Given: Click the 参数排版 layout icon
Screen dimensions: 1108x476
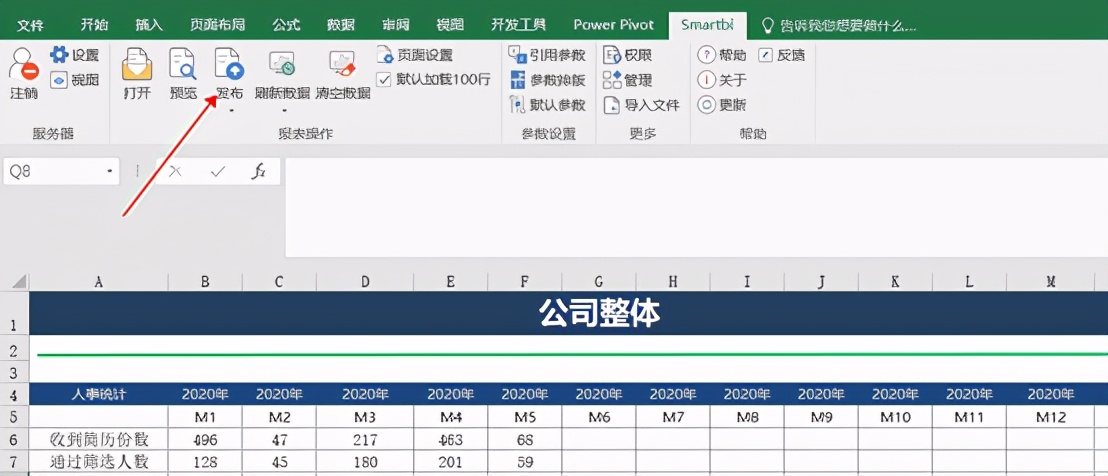Looking at the screenshot, I should coord(517,80).
